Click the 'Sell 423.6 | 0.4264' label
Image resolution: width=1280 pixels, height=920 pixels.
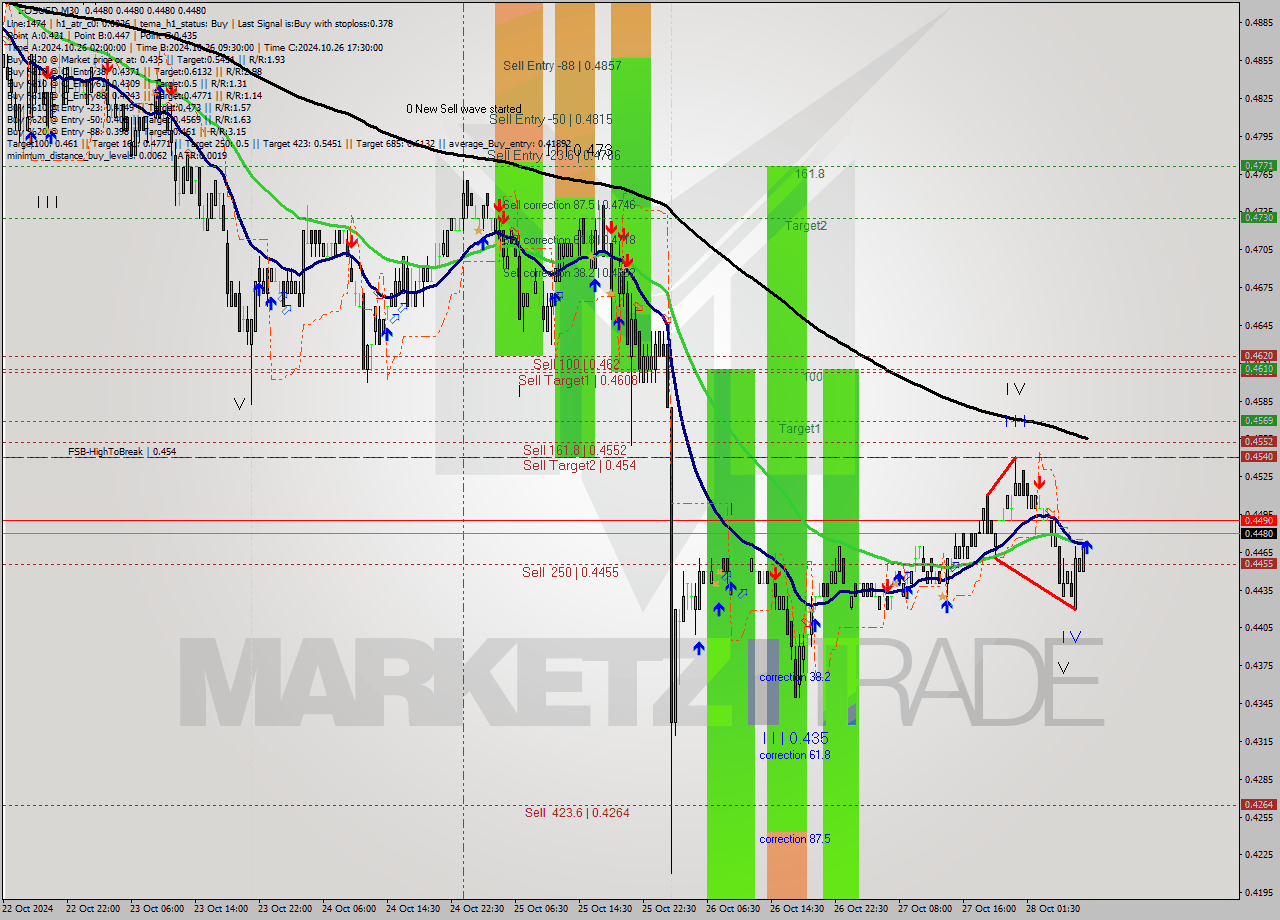click(577, 813)
